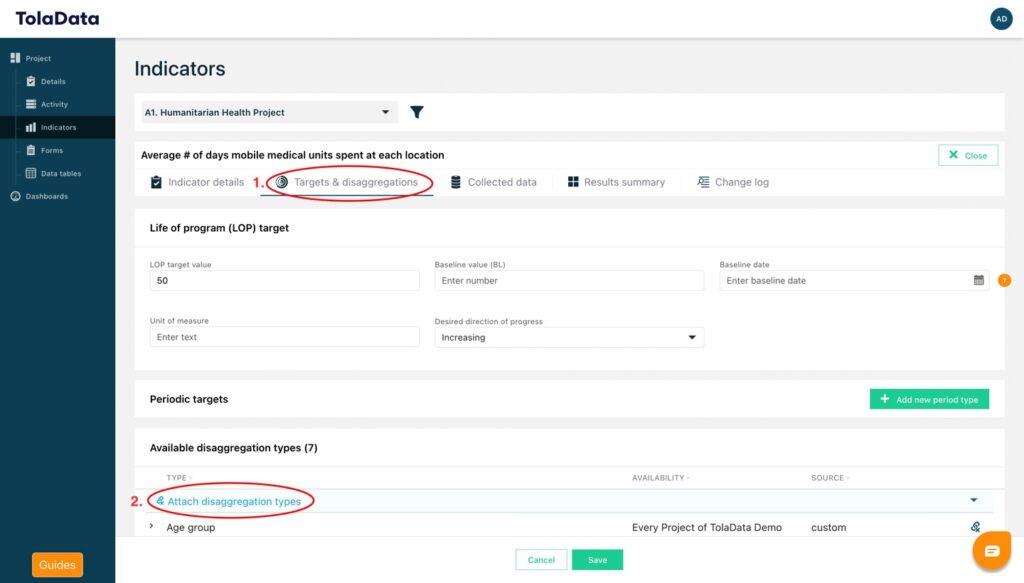Open the chat support bubble

point(991,551)
